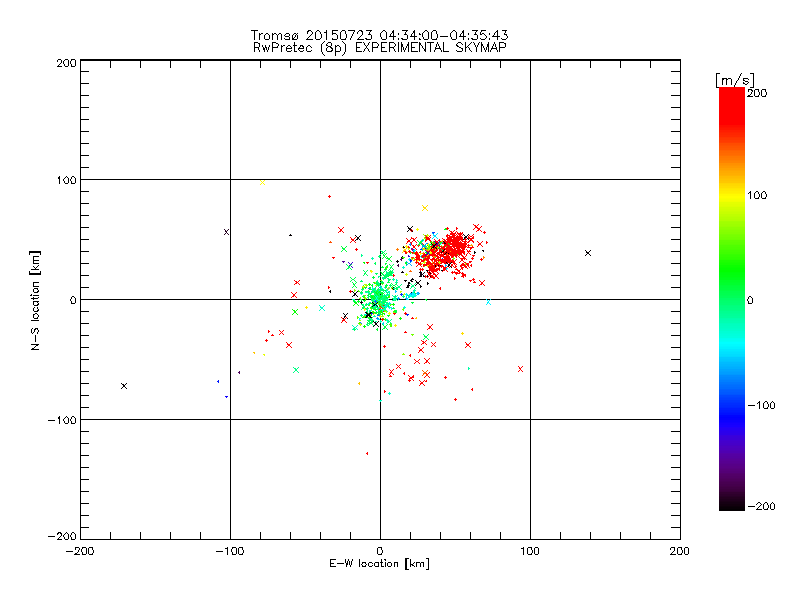Click the colorbar label reading 0

pos(750,301)
